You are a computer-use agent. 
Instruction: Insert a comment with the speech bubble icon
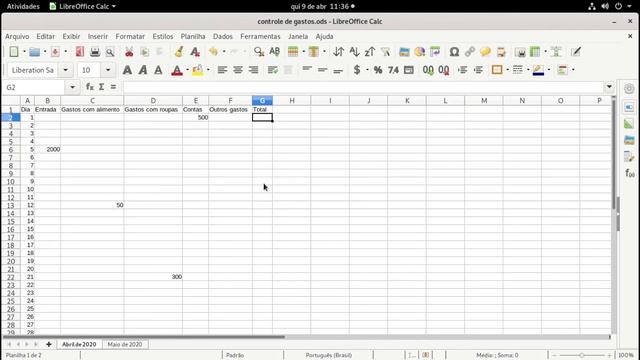point(485,52)
